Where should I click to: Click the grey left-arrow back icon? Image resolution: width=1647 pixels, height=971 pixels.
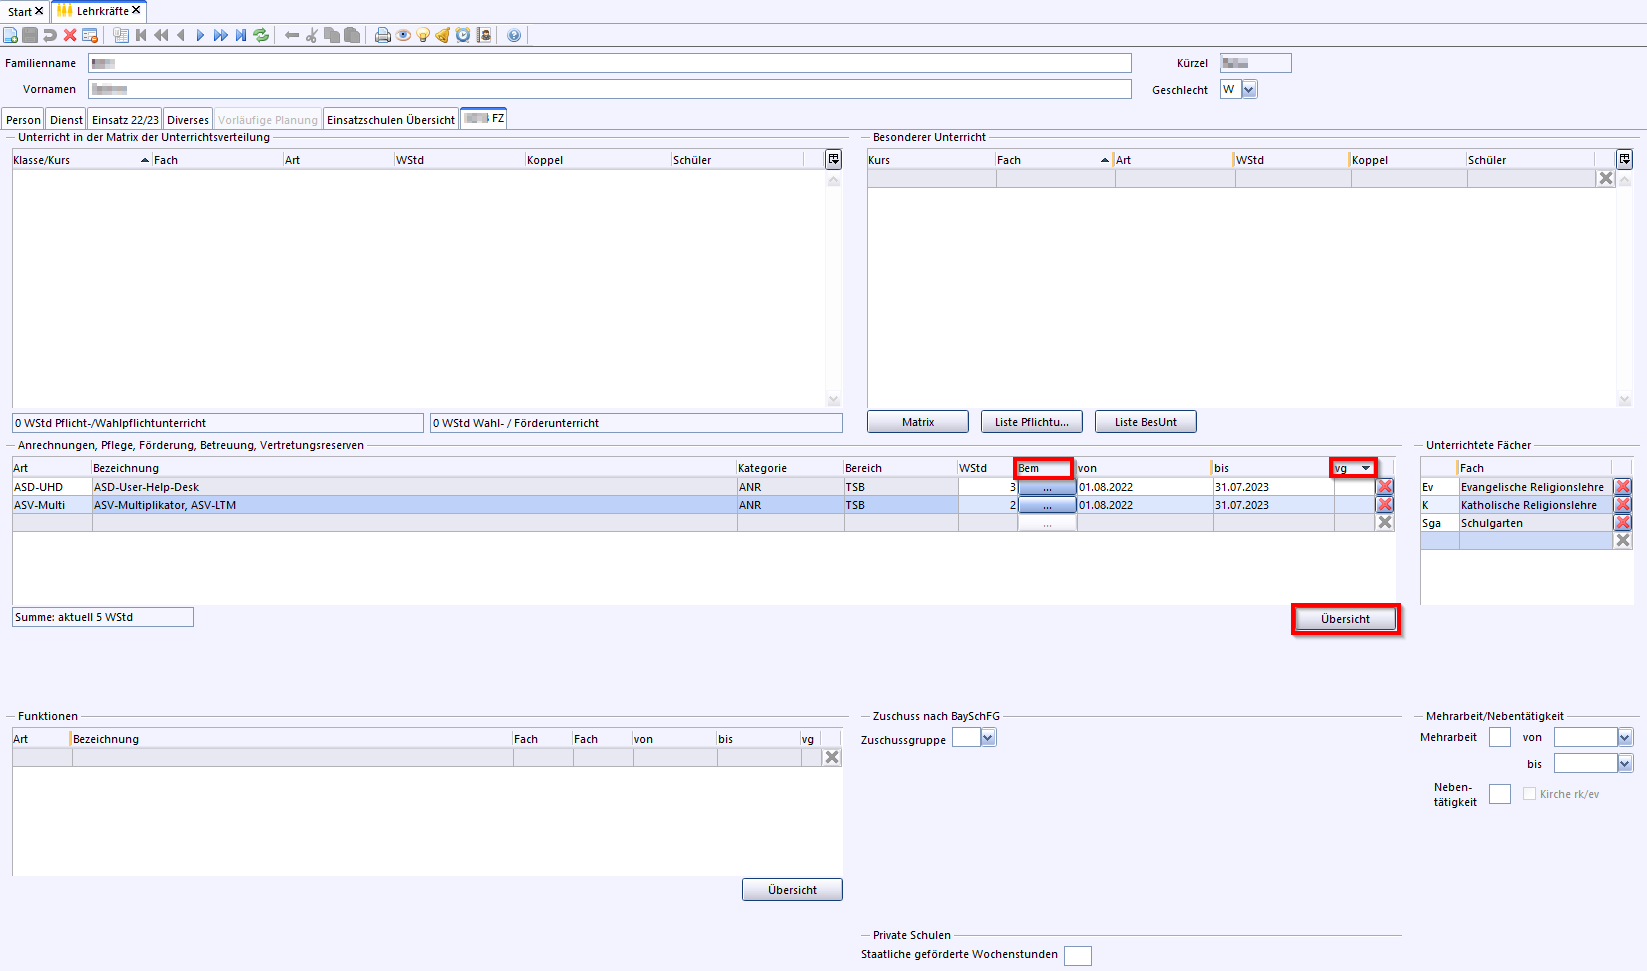tap(292, 35)
